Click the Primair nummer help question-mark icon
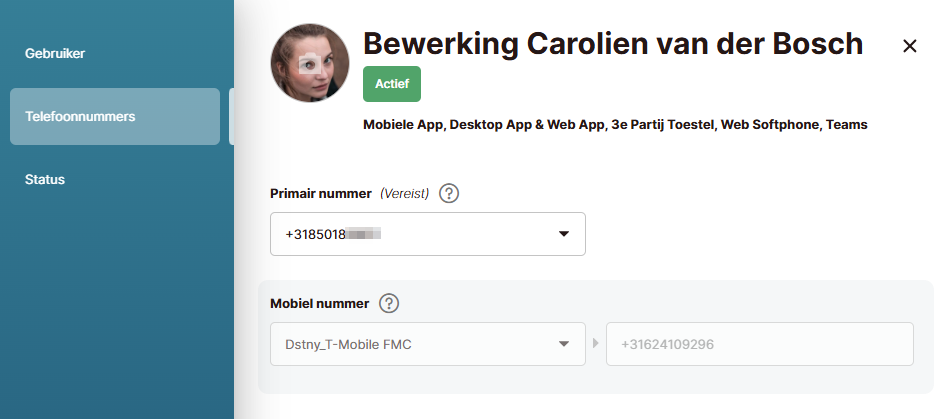Image resolution: width=948 pixels, height=419 pixels. (449, 193)
